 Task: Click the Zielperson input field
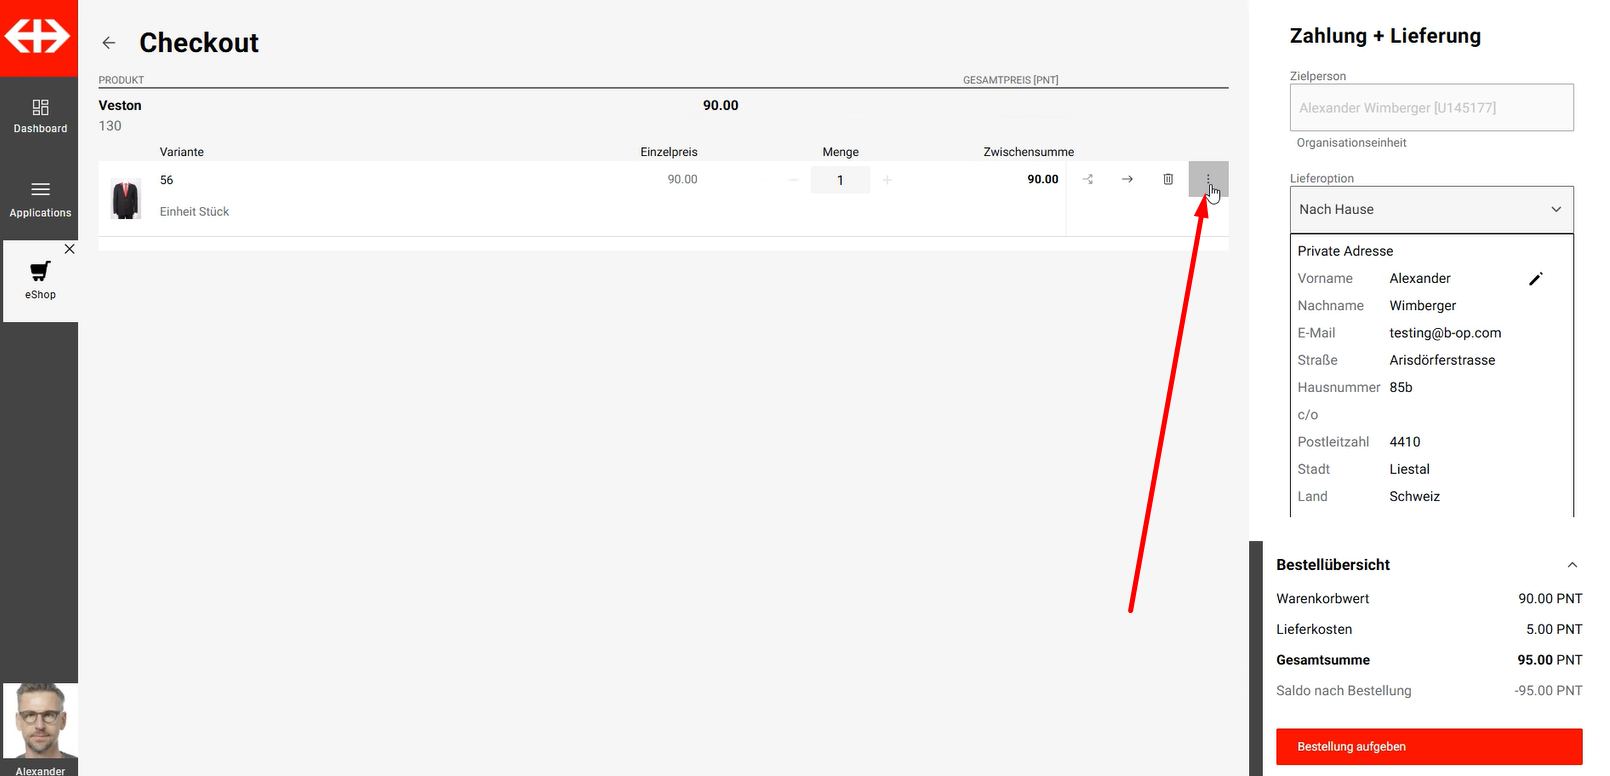1430,108
